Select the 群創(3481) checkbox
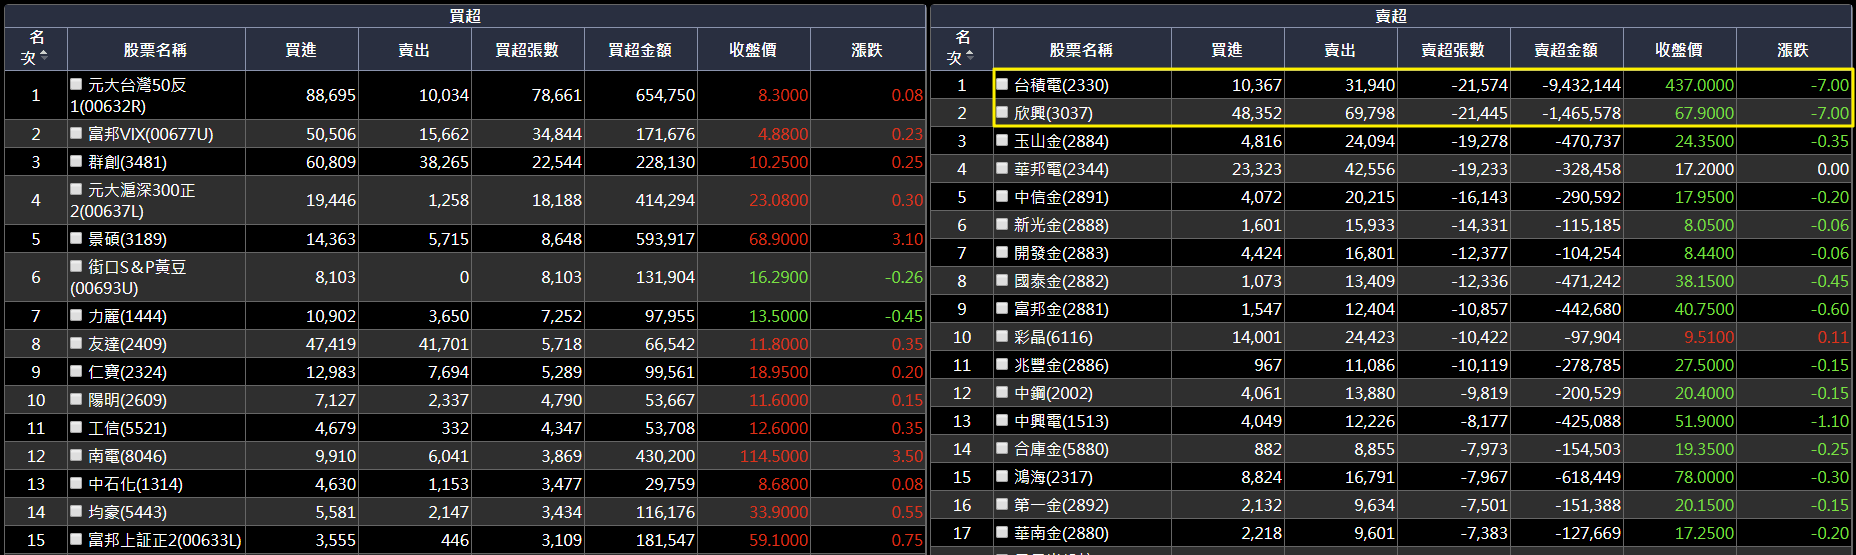The height and width of the screenshot is (555, 1856). 76,161
